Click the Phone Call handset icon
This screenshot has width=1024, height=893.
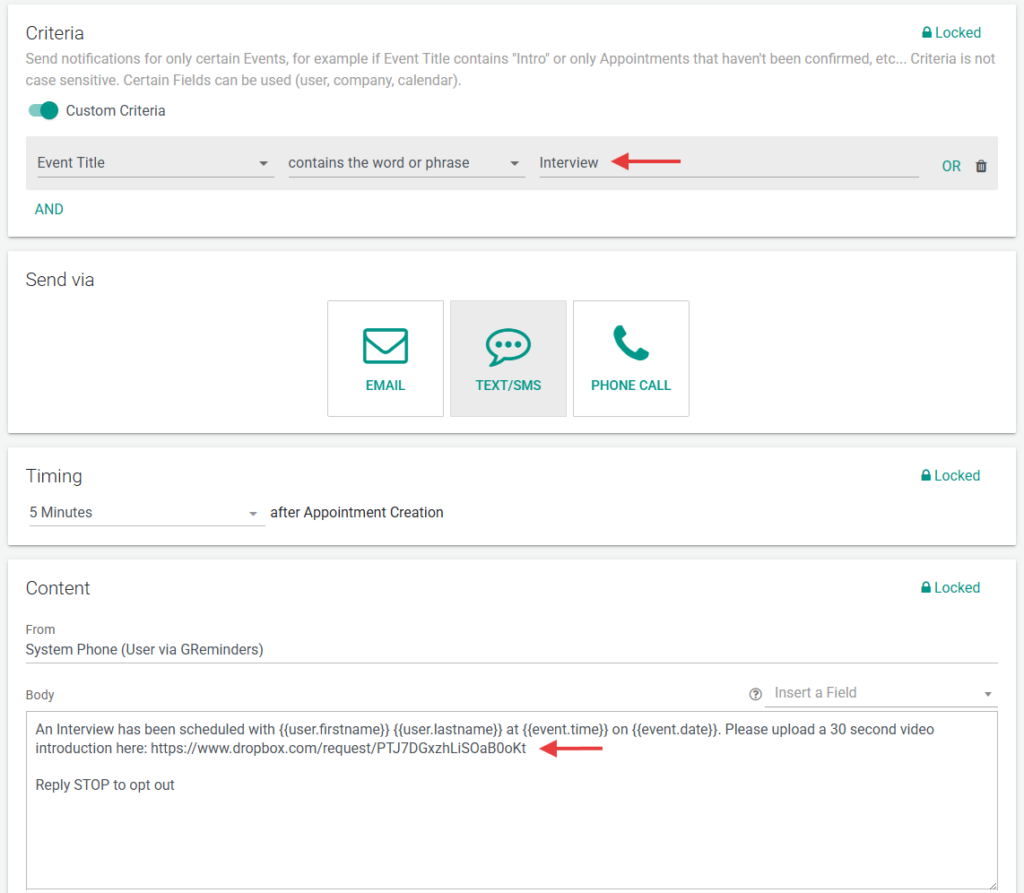pyautogui.click(x=631, y=344)
